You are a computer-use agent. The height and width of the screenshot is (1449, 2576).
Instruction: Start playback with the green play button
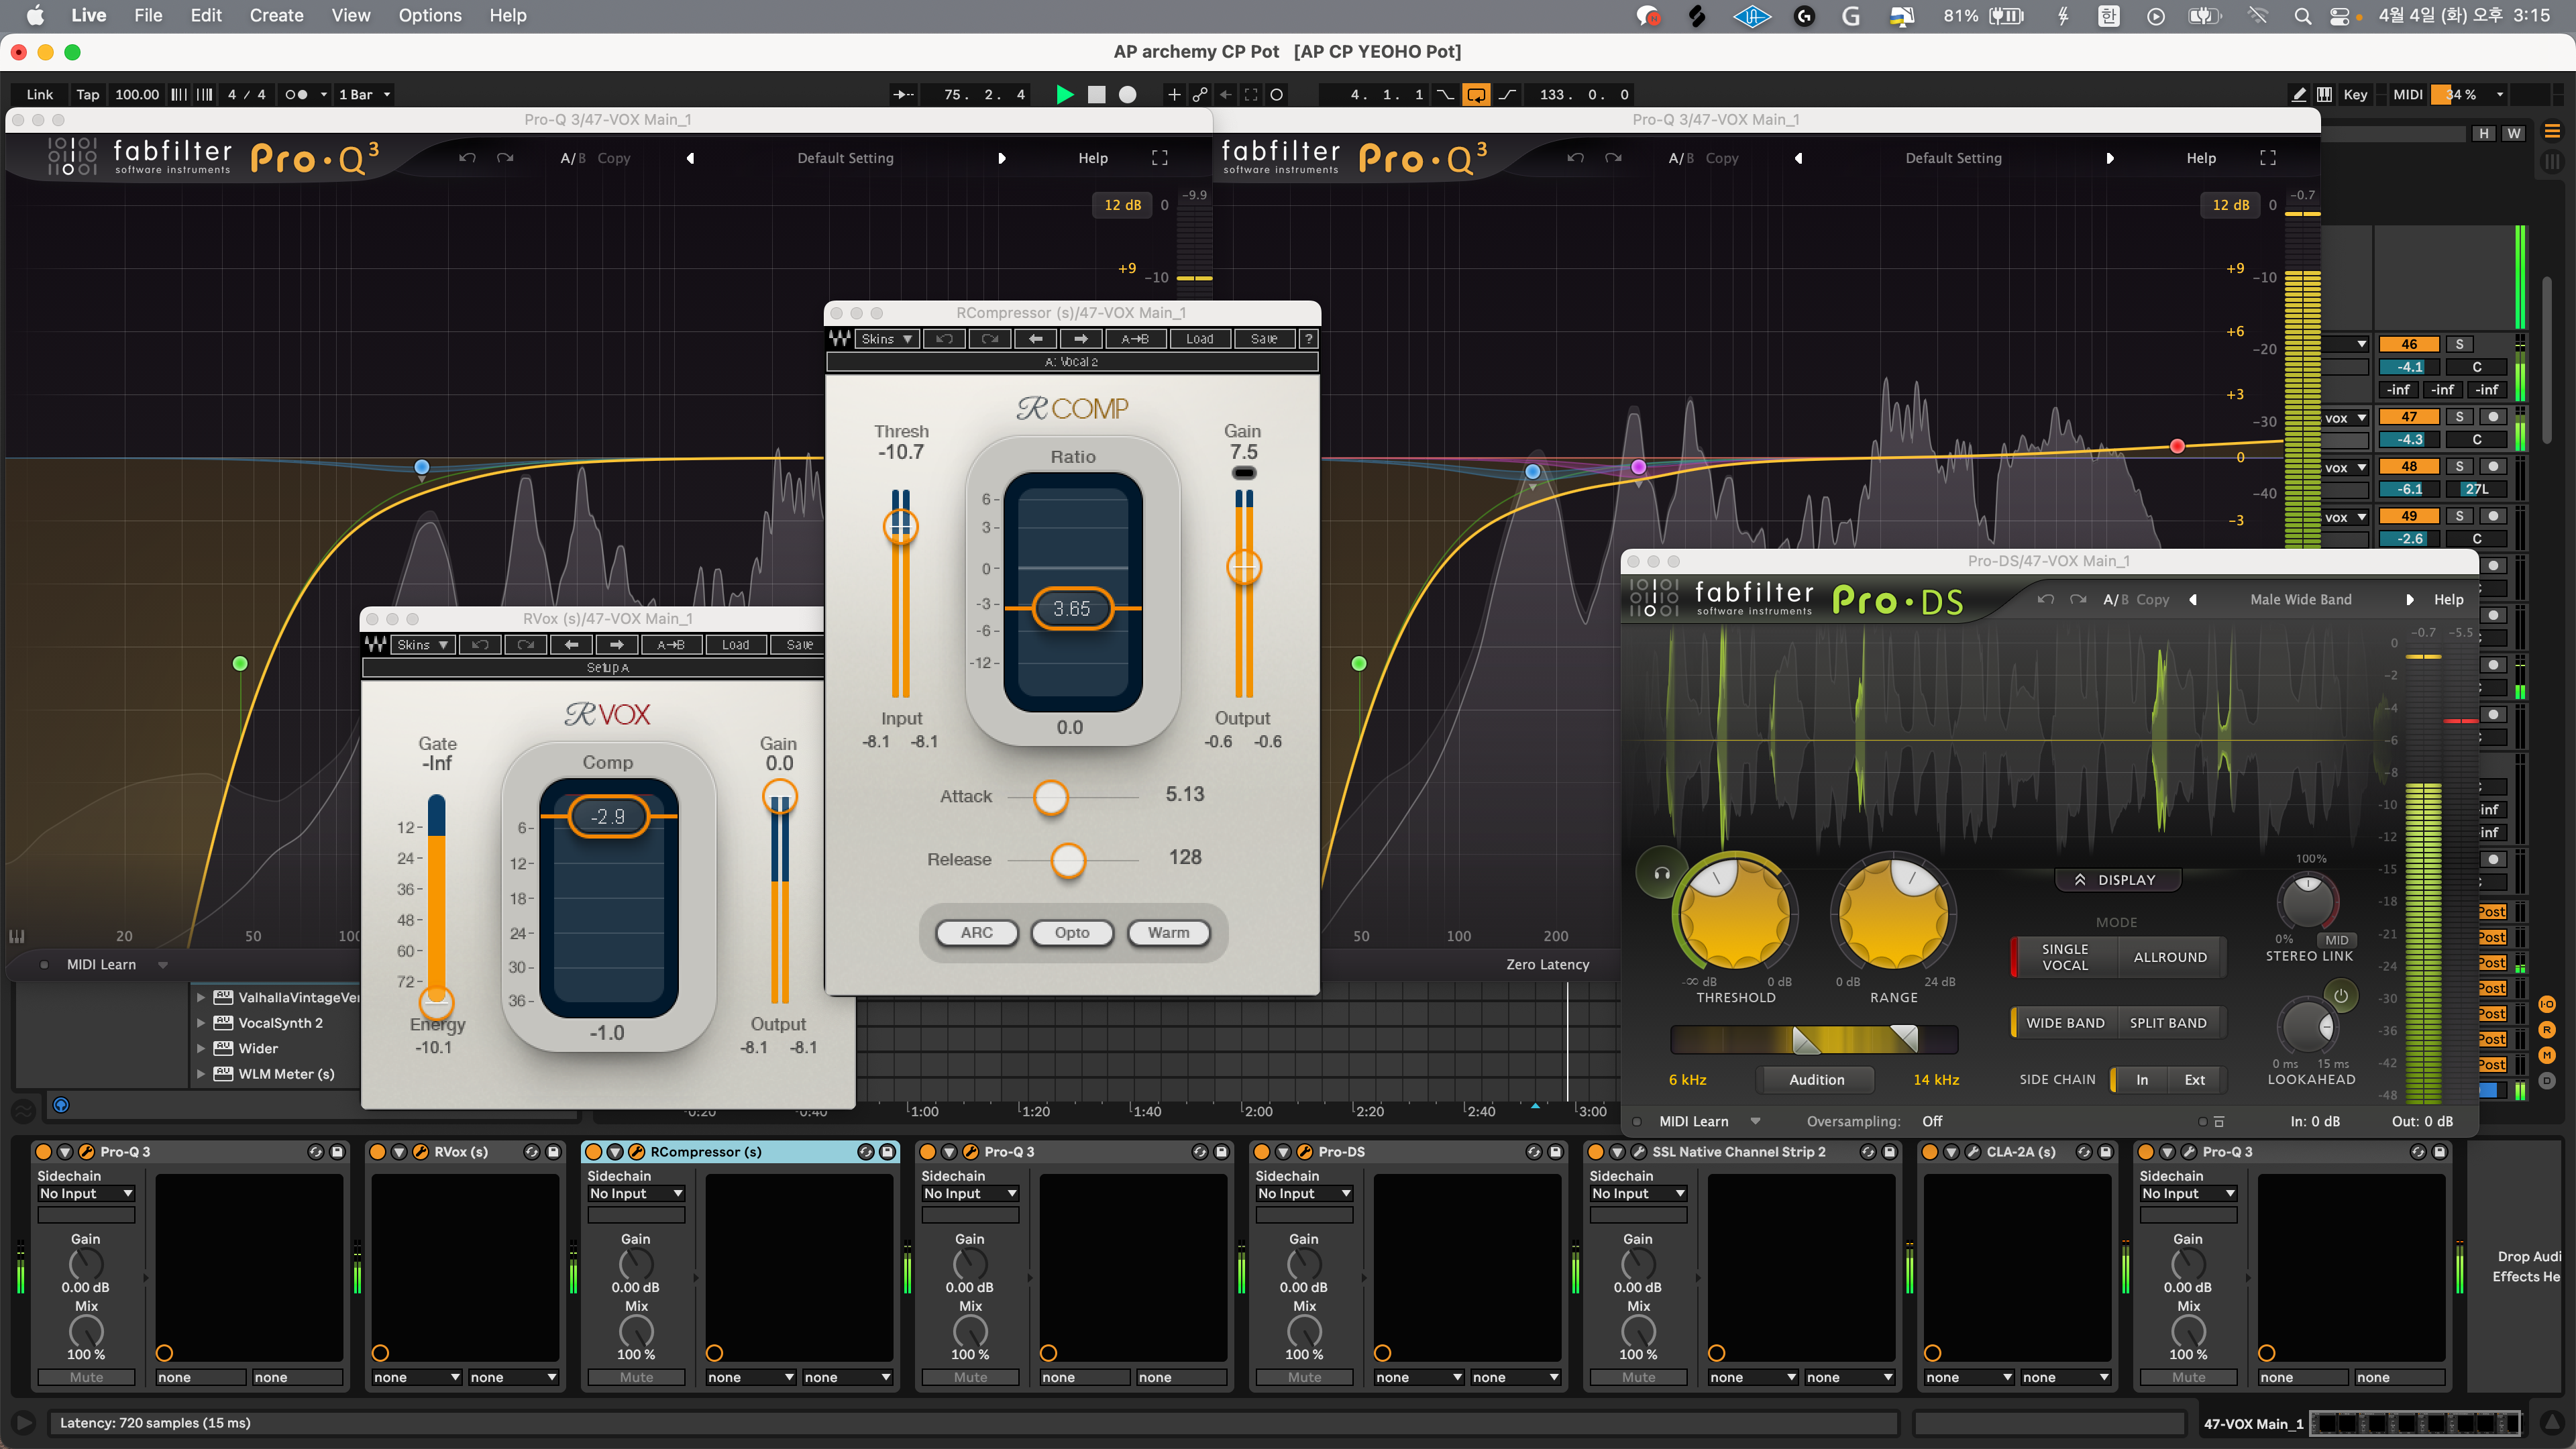click(1065, 94)
